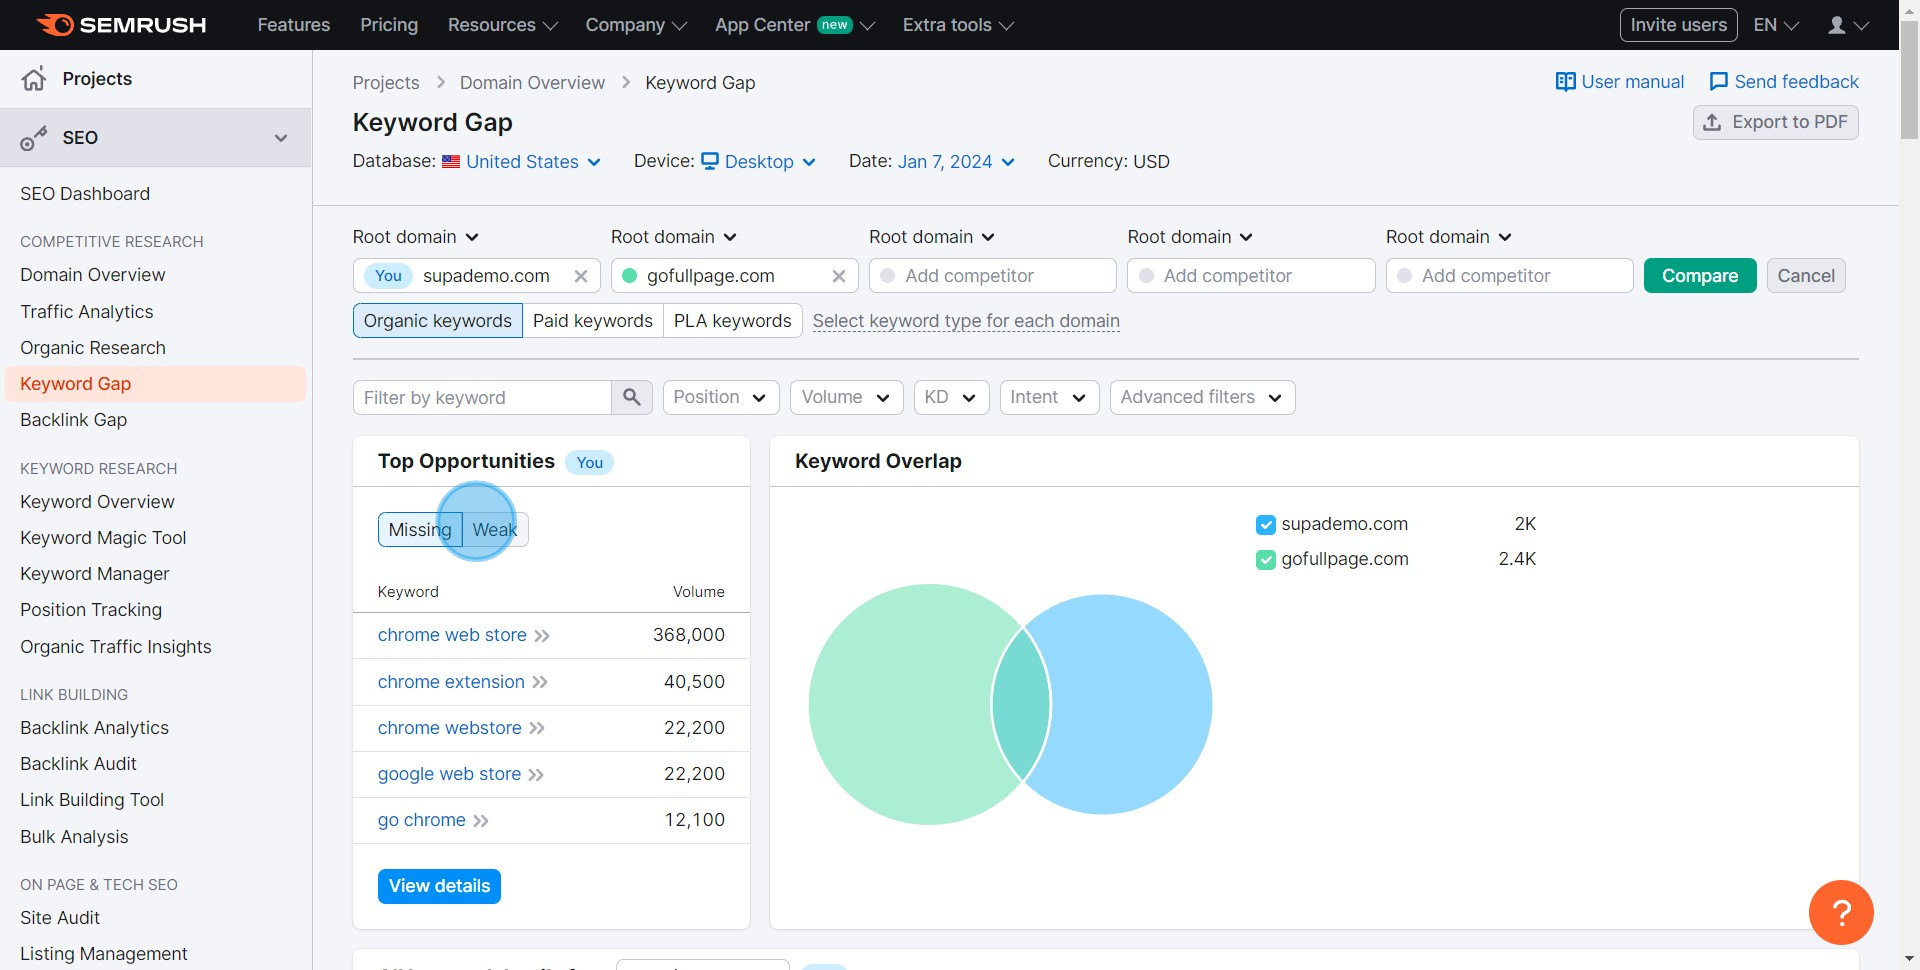Open Site Audit in the sidebar
The image size is (1920, 970).
60,918
